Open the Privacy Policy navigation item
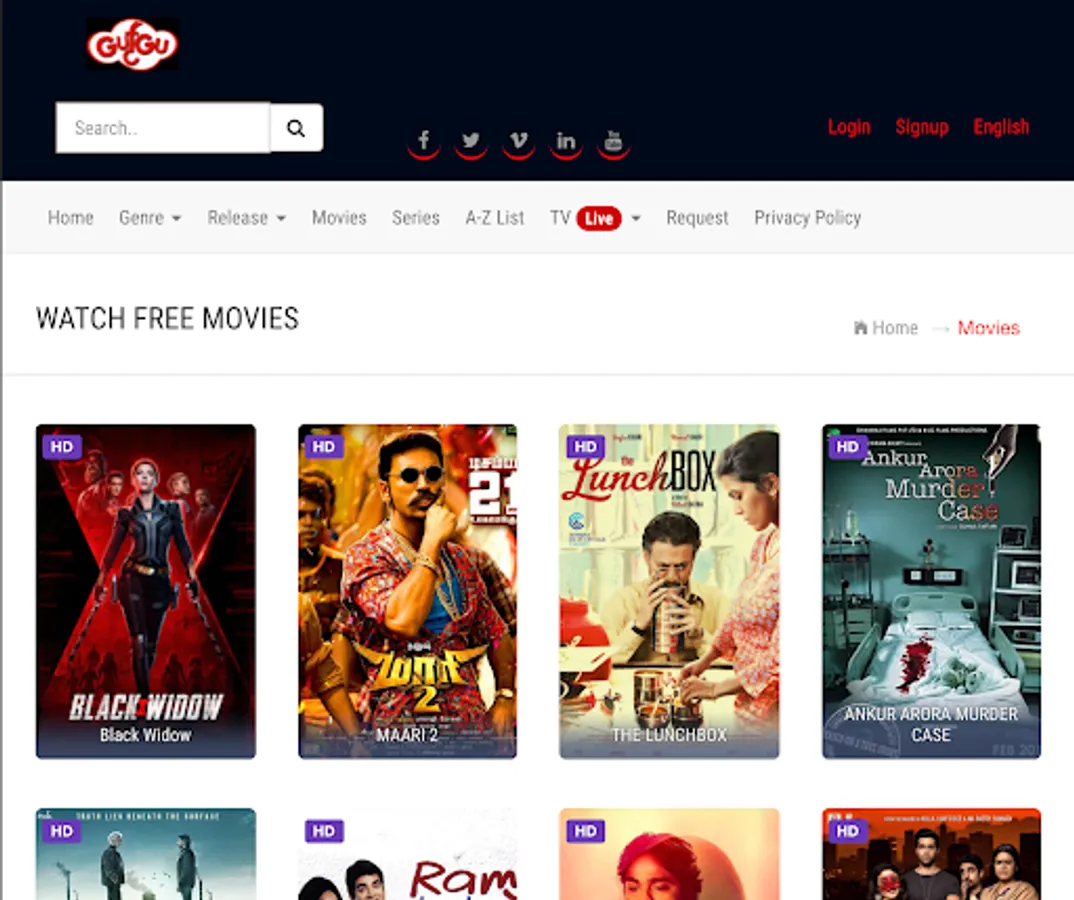The image size is (1074, 900). pyautogui.click(x=808, y=218)
